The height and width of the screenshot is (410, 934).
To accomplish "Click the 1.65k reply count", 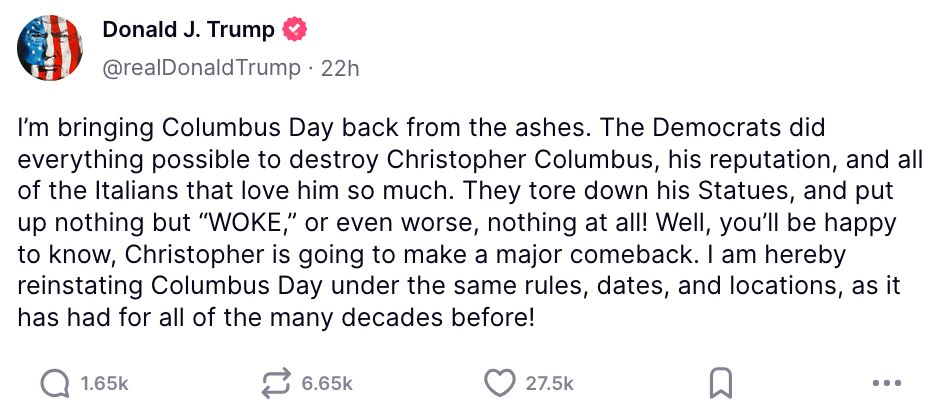I will [x=105, y=383].
